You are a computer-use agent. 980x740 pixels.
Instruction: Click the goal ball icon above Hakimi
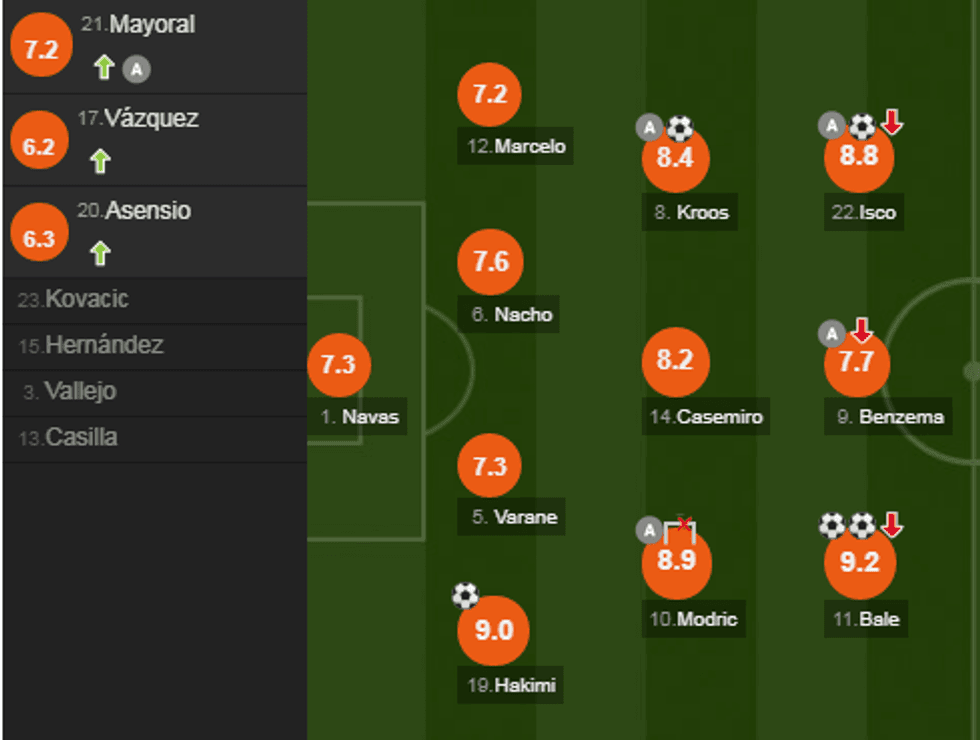pos(465,596)
